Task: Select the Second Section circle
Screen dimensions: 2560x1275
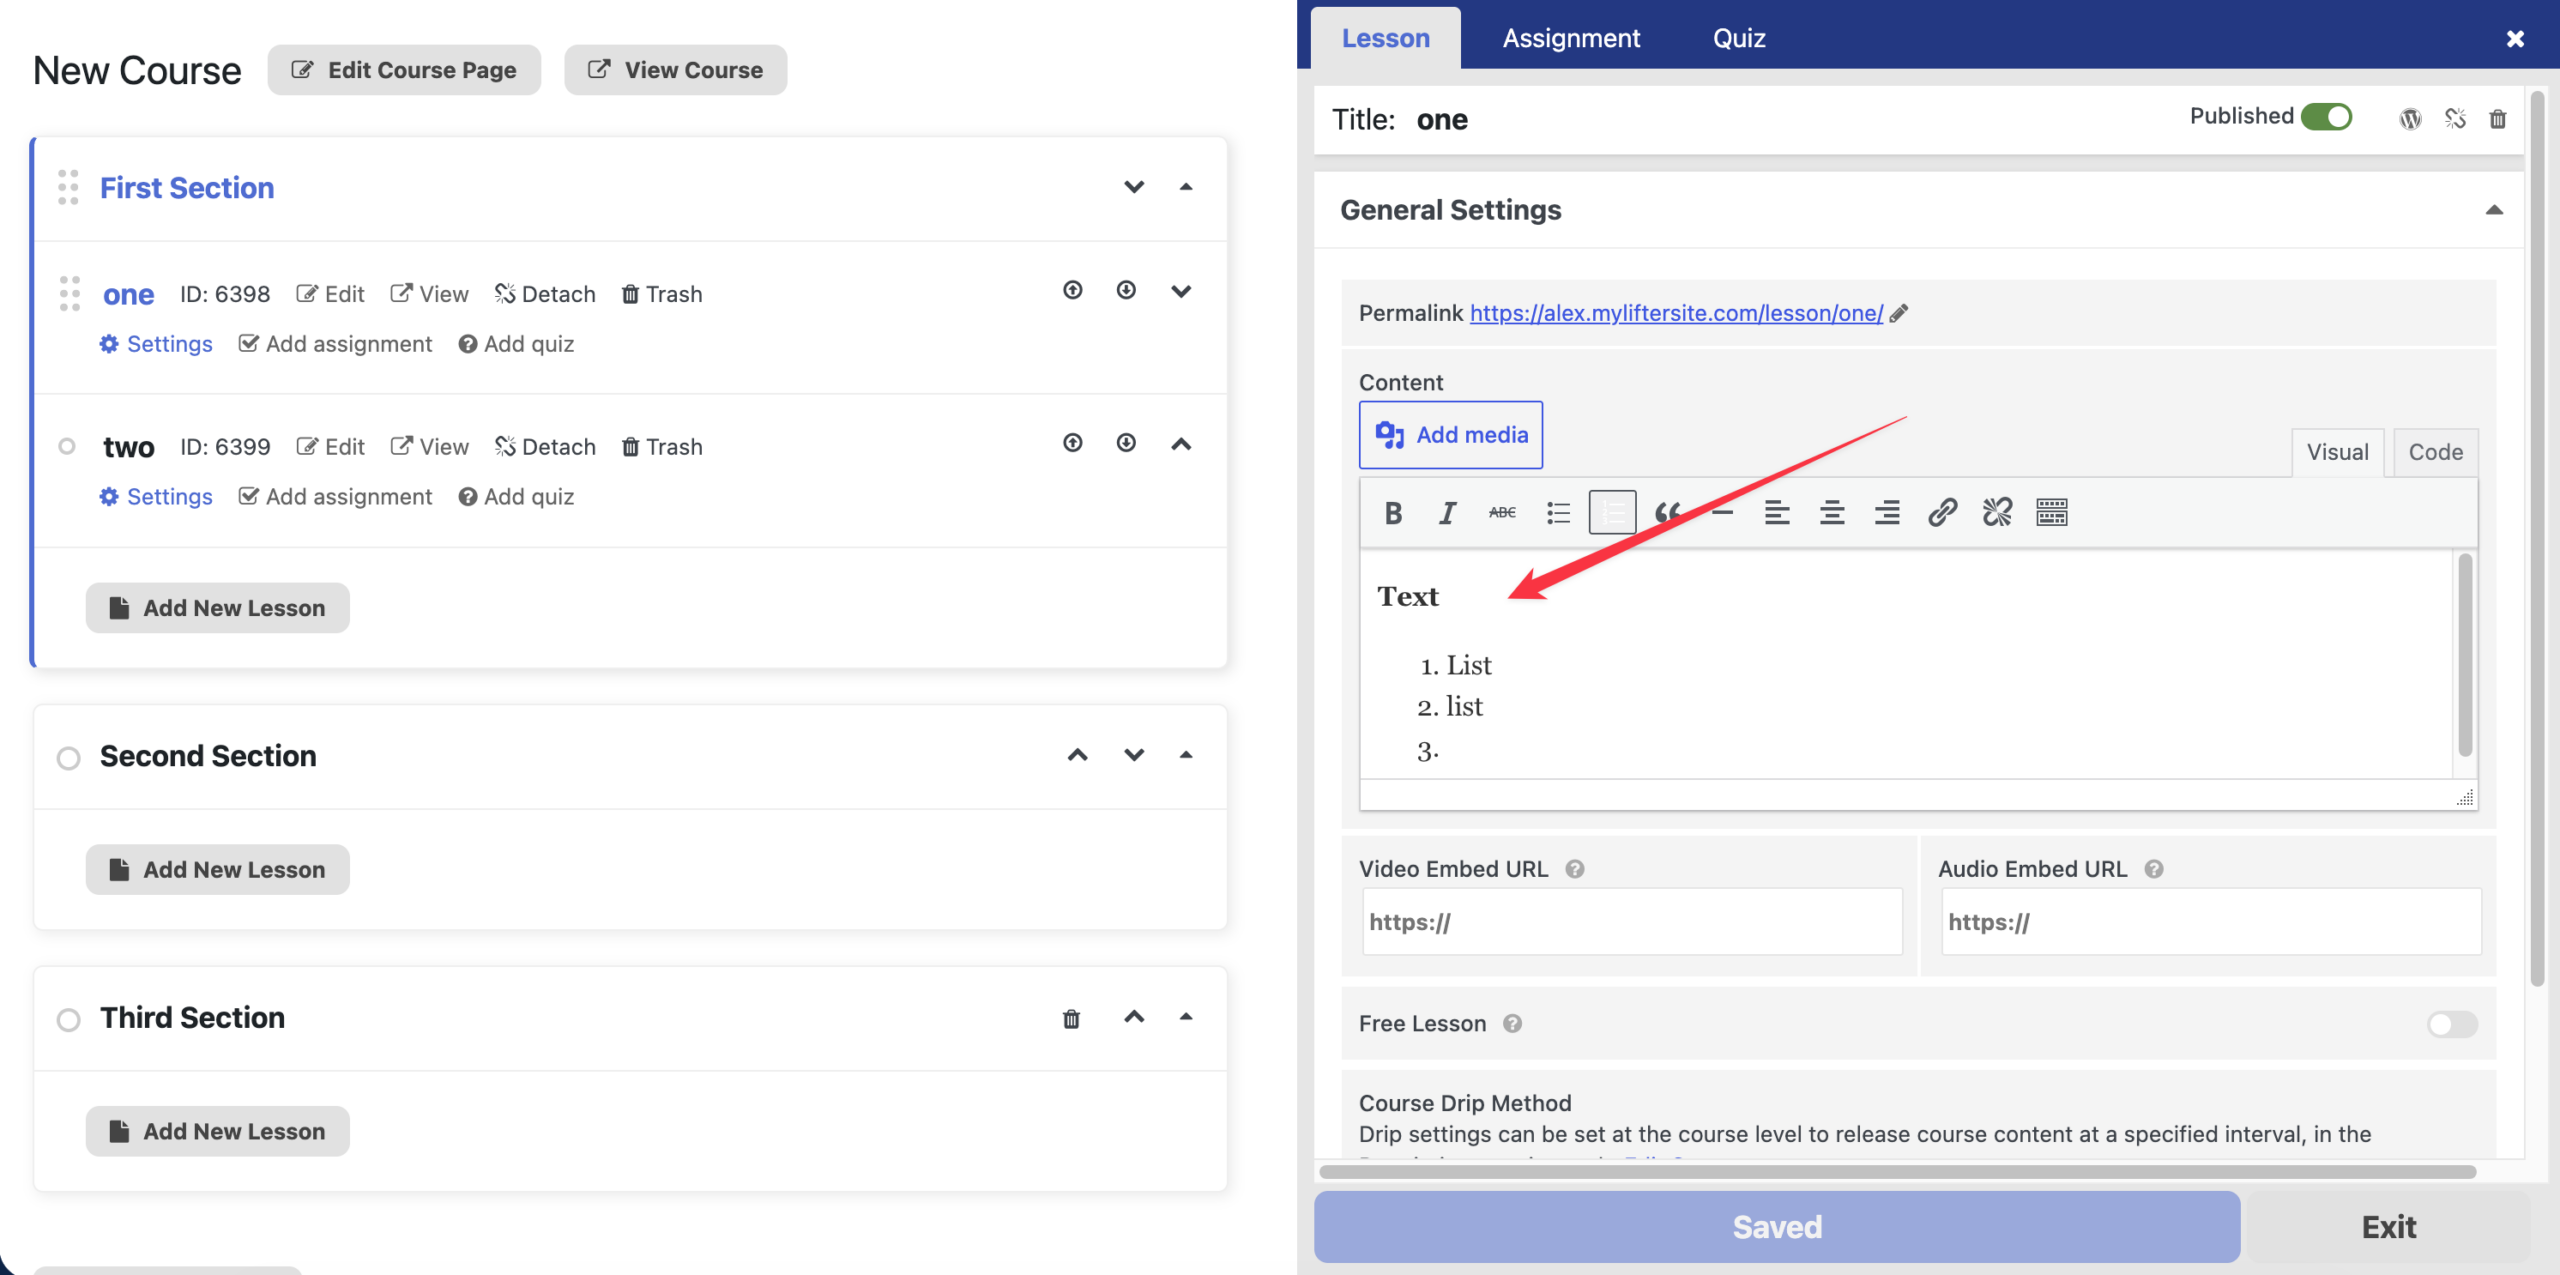Action: pyautogui.click(x=68, y=758)
